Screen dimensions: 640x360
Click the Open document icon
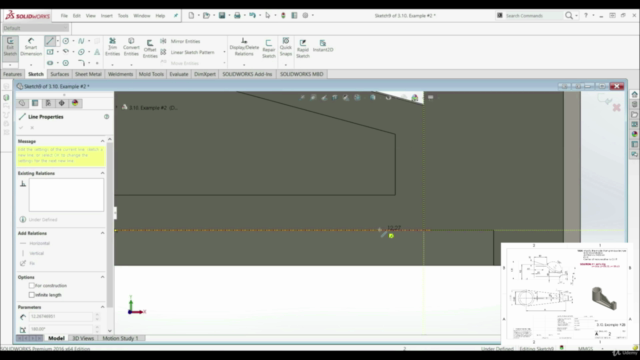pyautogui.click(x=207, y=16)
